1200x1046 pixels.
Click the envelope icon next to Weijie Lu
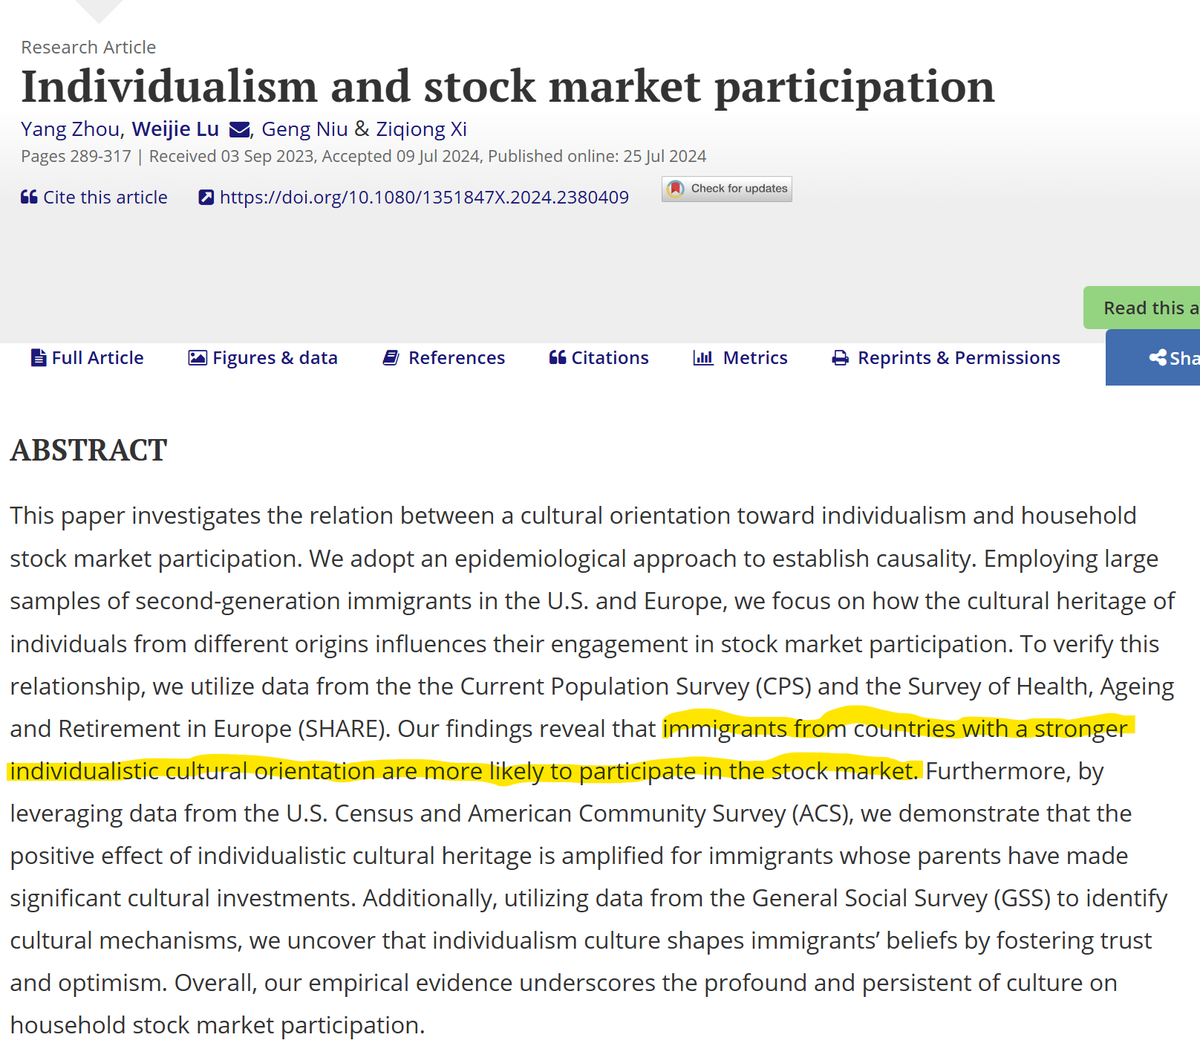(240, 130)
